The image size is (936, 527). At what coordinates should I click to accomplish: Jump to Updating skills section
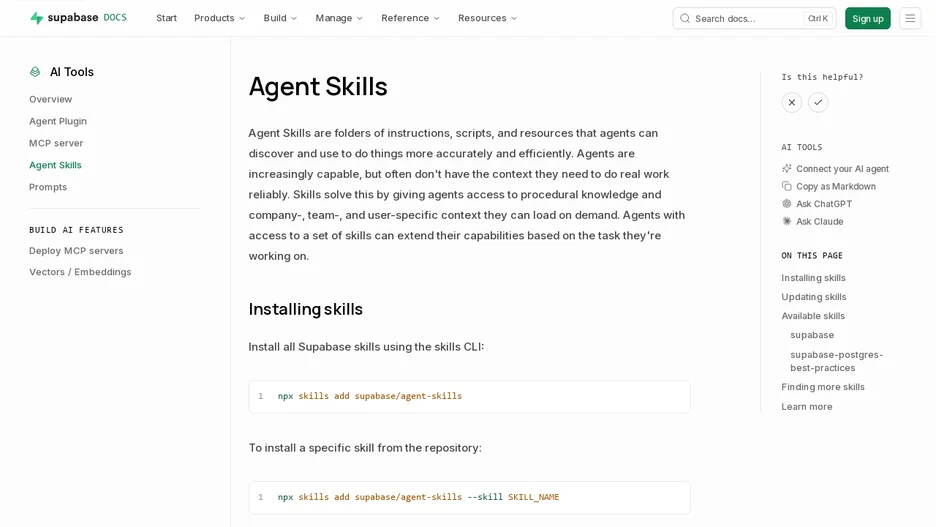[814, 297]
